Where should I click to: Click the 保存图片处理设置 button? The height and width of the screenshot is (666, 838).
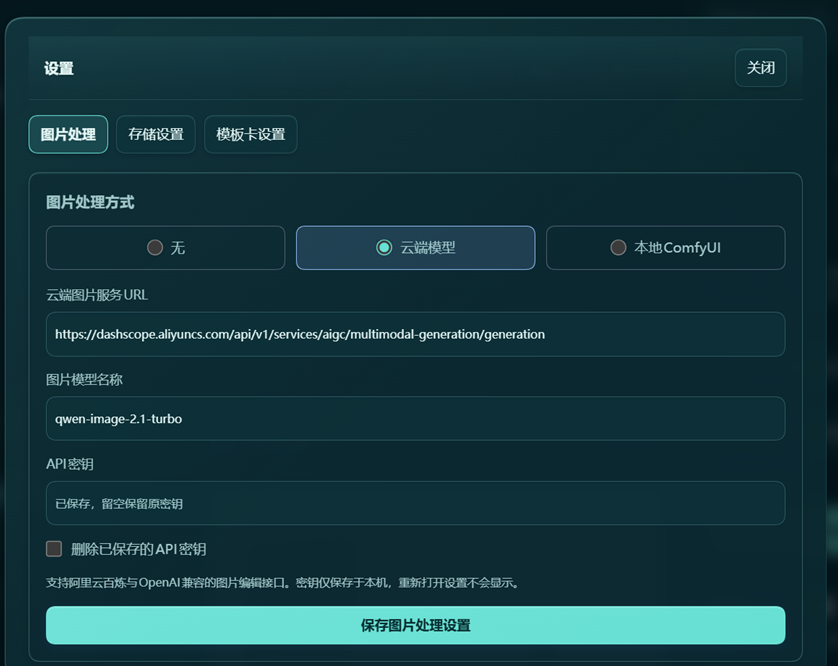click(x=415, y=625)
